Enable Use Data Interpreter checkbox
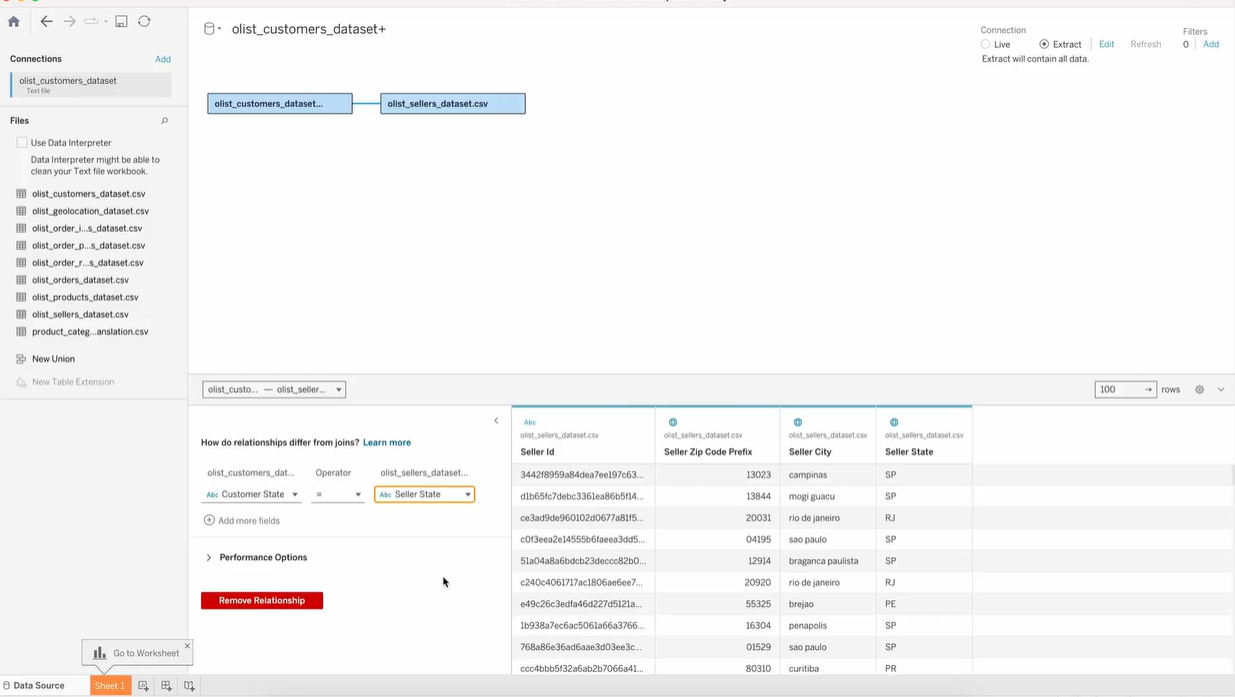The width and height of the screenshot is (1235, 697). (x=22, y=143)
